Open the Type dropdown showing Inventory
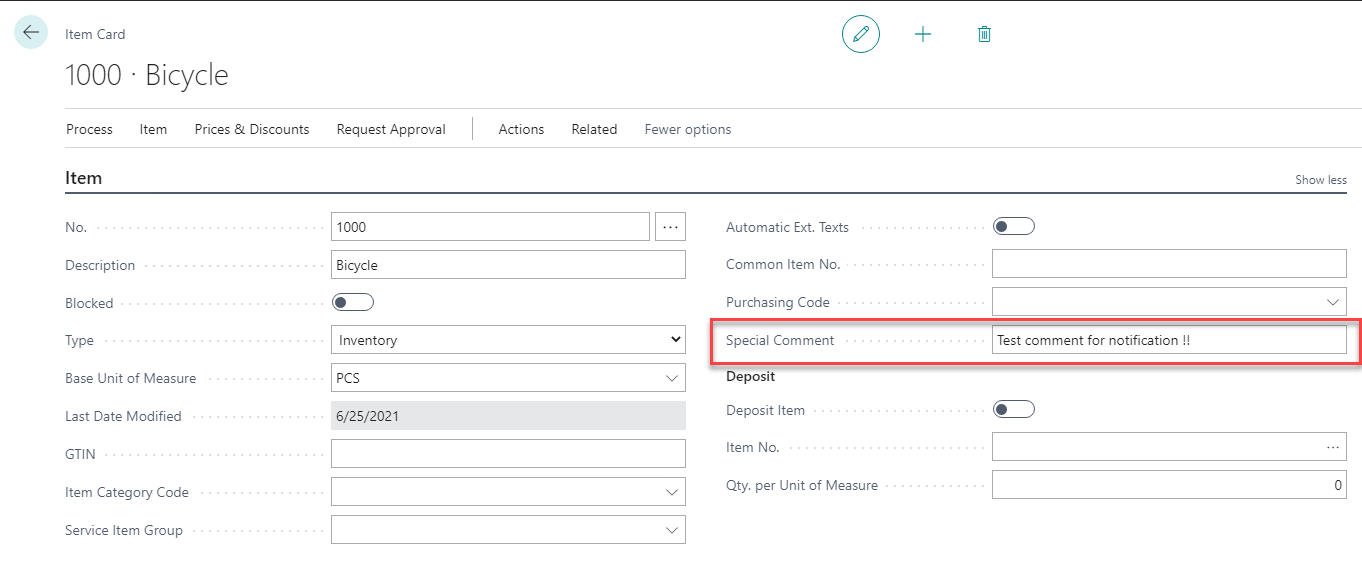This screenshot has width=1362, height=563. coord(508,340)
